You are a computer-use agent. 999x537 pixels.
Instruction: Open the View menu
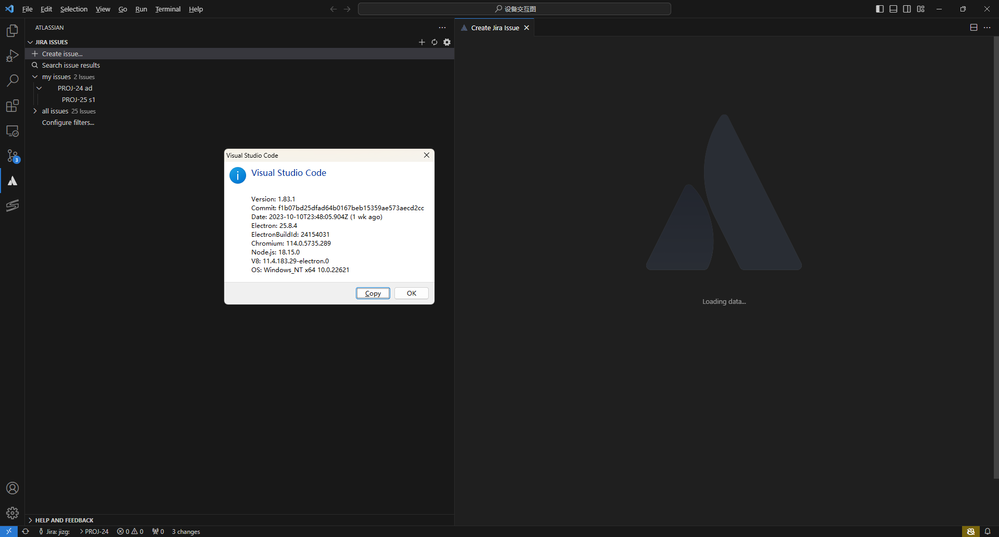click(x=103, y=9)
